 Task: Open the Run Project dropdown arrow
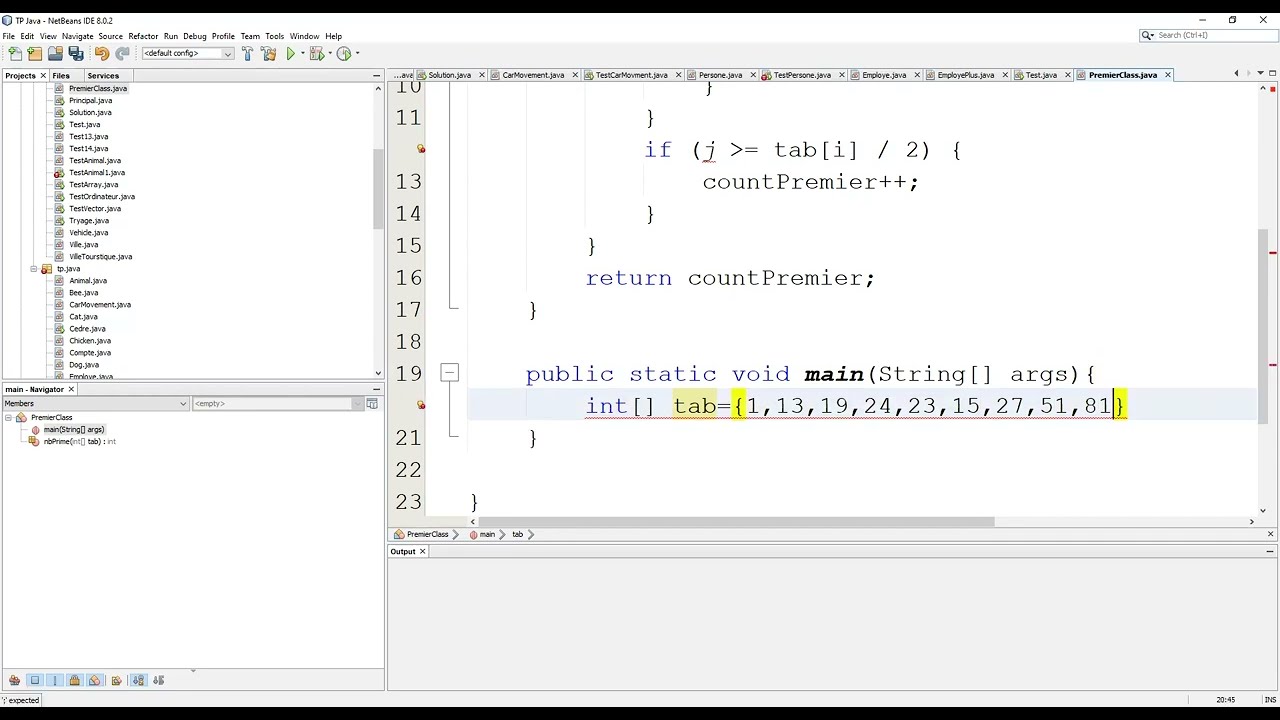click(301, 54)
